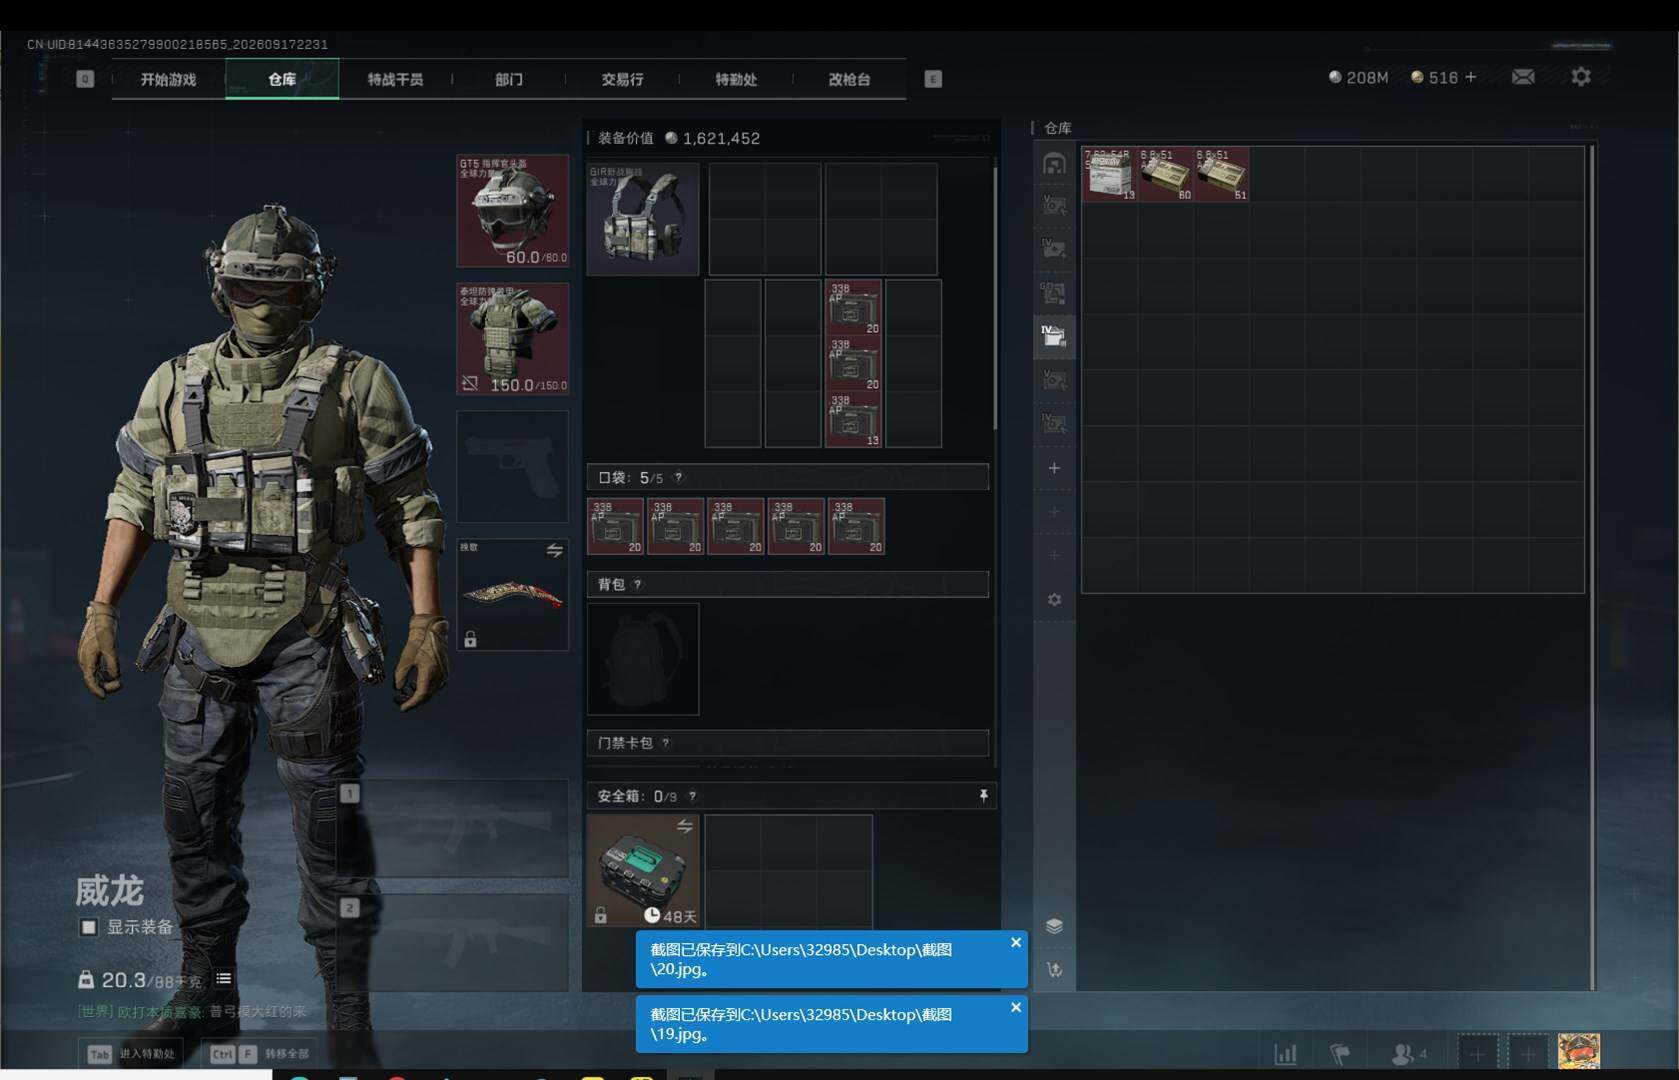Pin the 安全箱 section
This screenshot has width=1679, height=1080.
click(x=983, y=795)
